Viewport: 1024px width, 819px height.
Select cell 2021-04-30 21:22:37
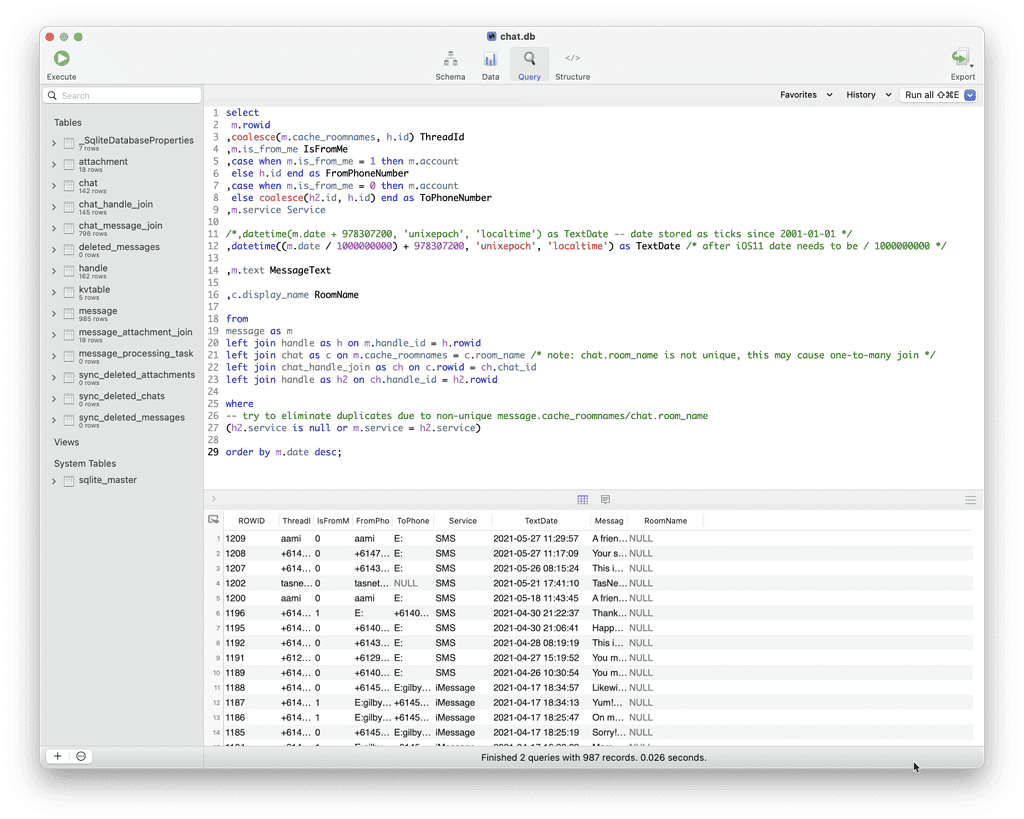(x=536, y=613)
